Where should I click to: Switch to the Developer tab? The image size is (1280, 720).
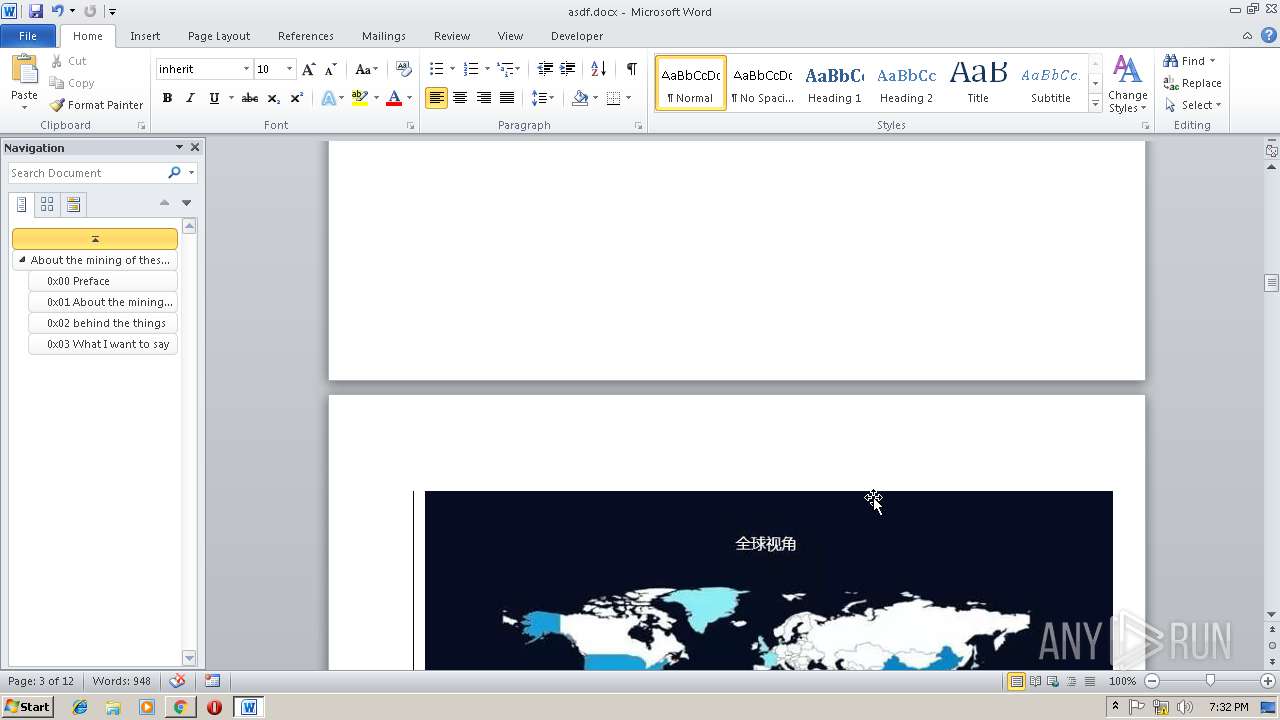577,36
